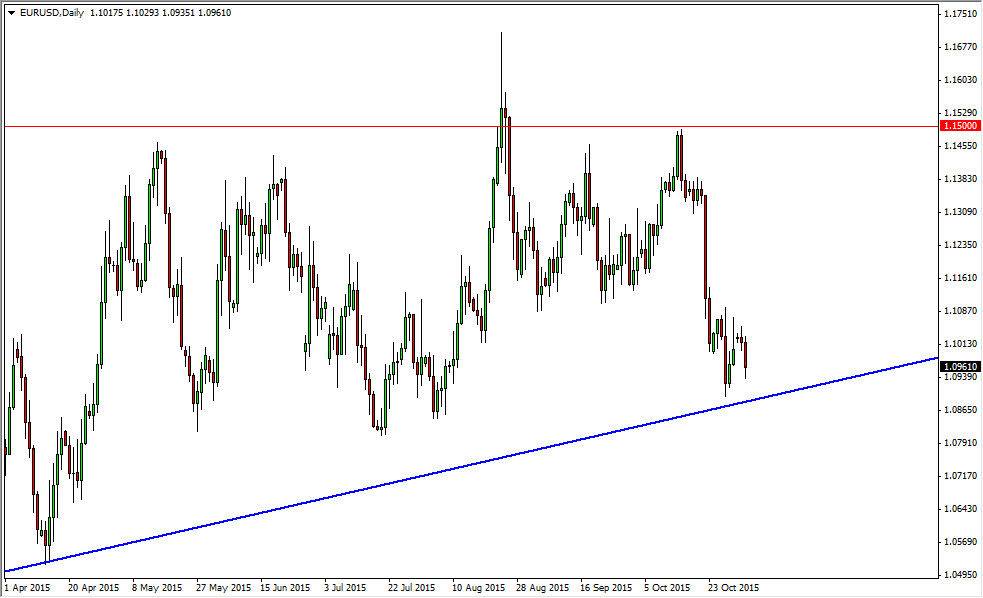Select the rightmost red candlestick on chart

[x=746, y=355]
